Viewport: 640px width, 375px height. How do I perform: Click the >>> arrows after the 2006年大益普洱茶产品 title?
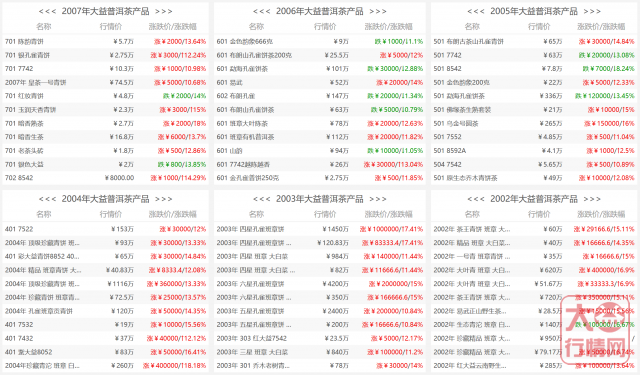pyautogui.click(x=378, y=11)
